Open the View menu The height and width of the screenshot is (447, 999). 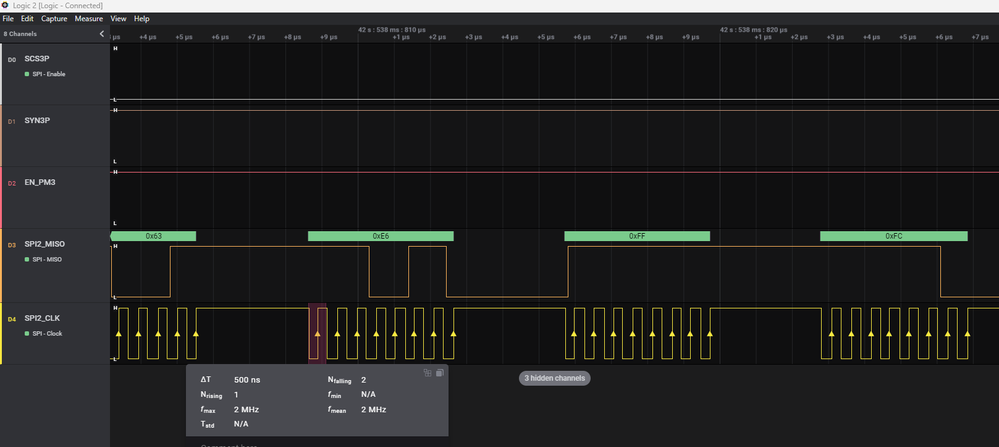[118, 18]
